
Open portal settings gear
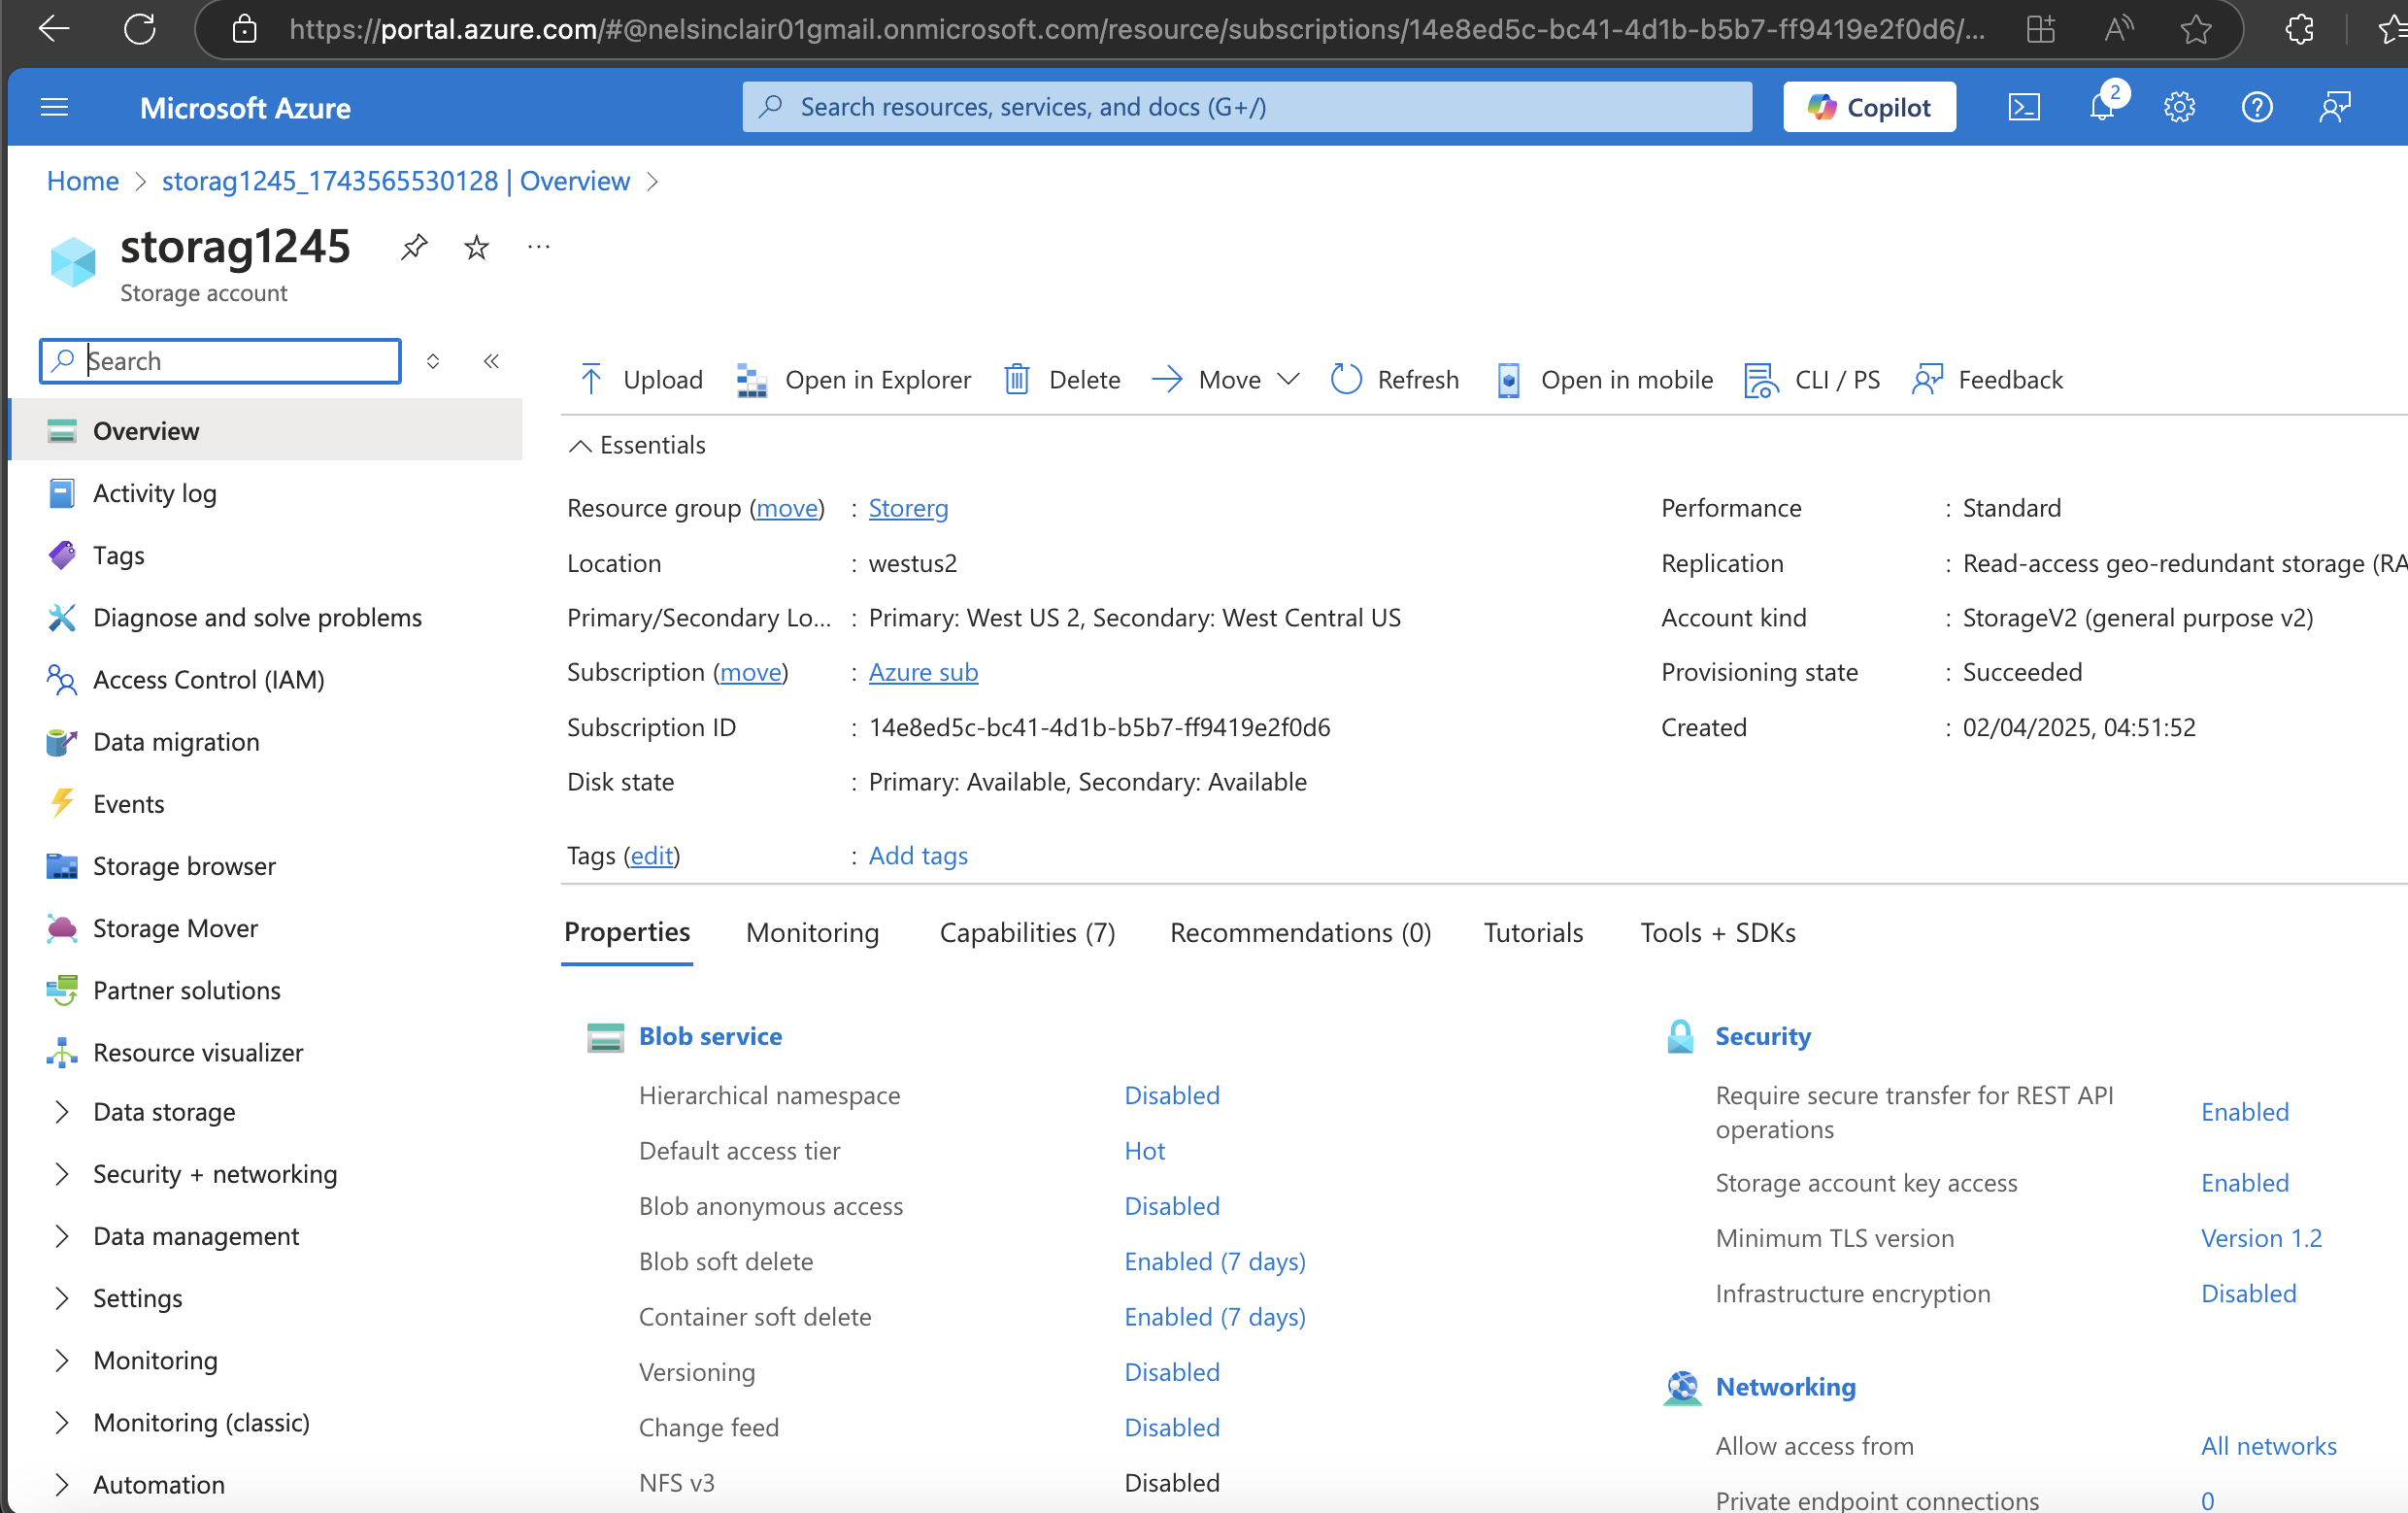click(x=2179, y=107)
